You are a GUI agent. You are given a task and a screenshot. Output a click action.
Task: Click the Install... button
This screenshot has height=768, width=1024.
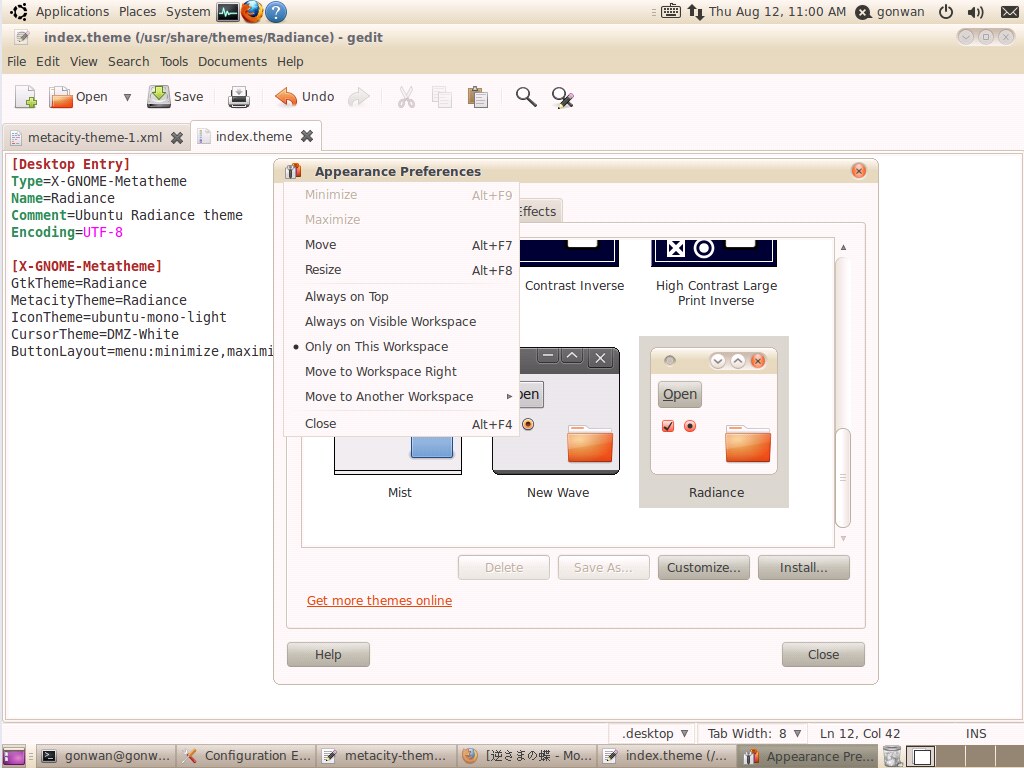point(804,568)
